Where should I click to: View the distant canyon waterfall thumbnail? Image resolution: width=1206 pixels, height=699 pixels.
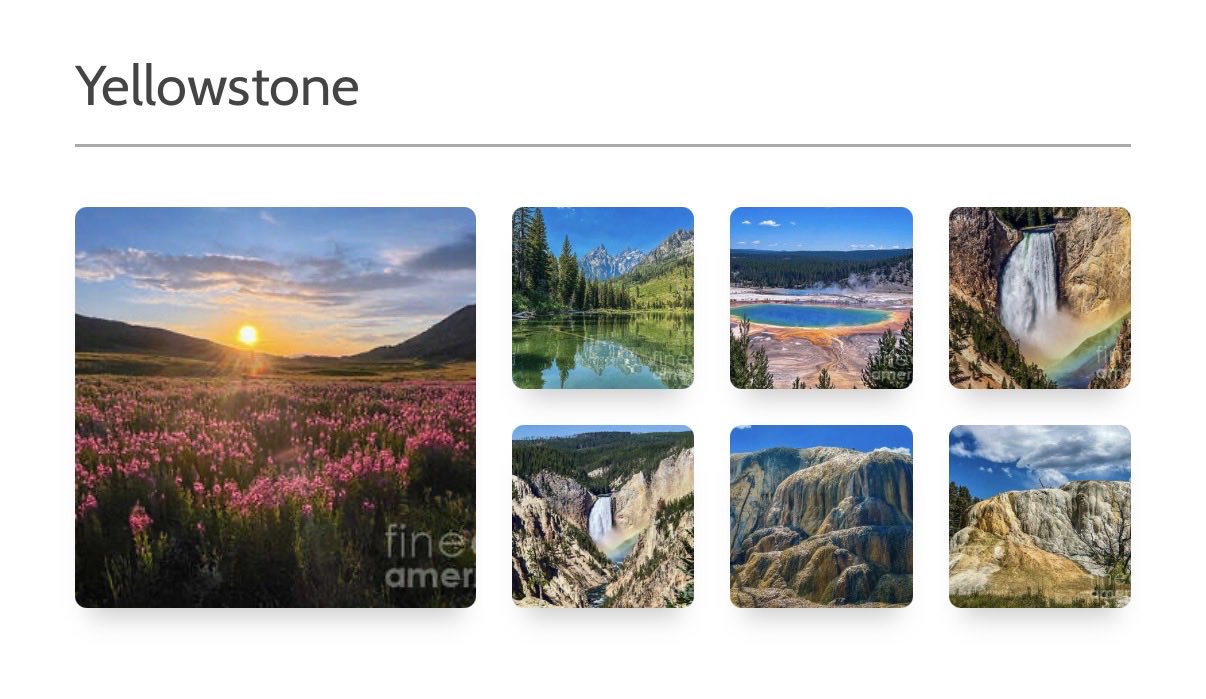point(602,516)
